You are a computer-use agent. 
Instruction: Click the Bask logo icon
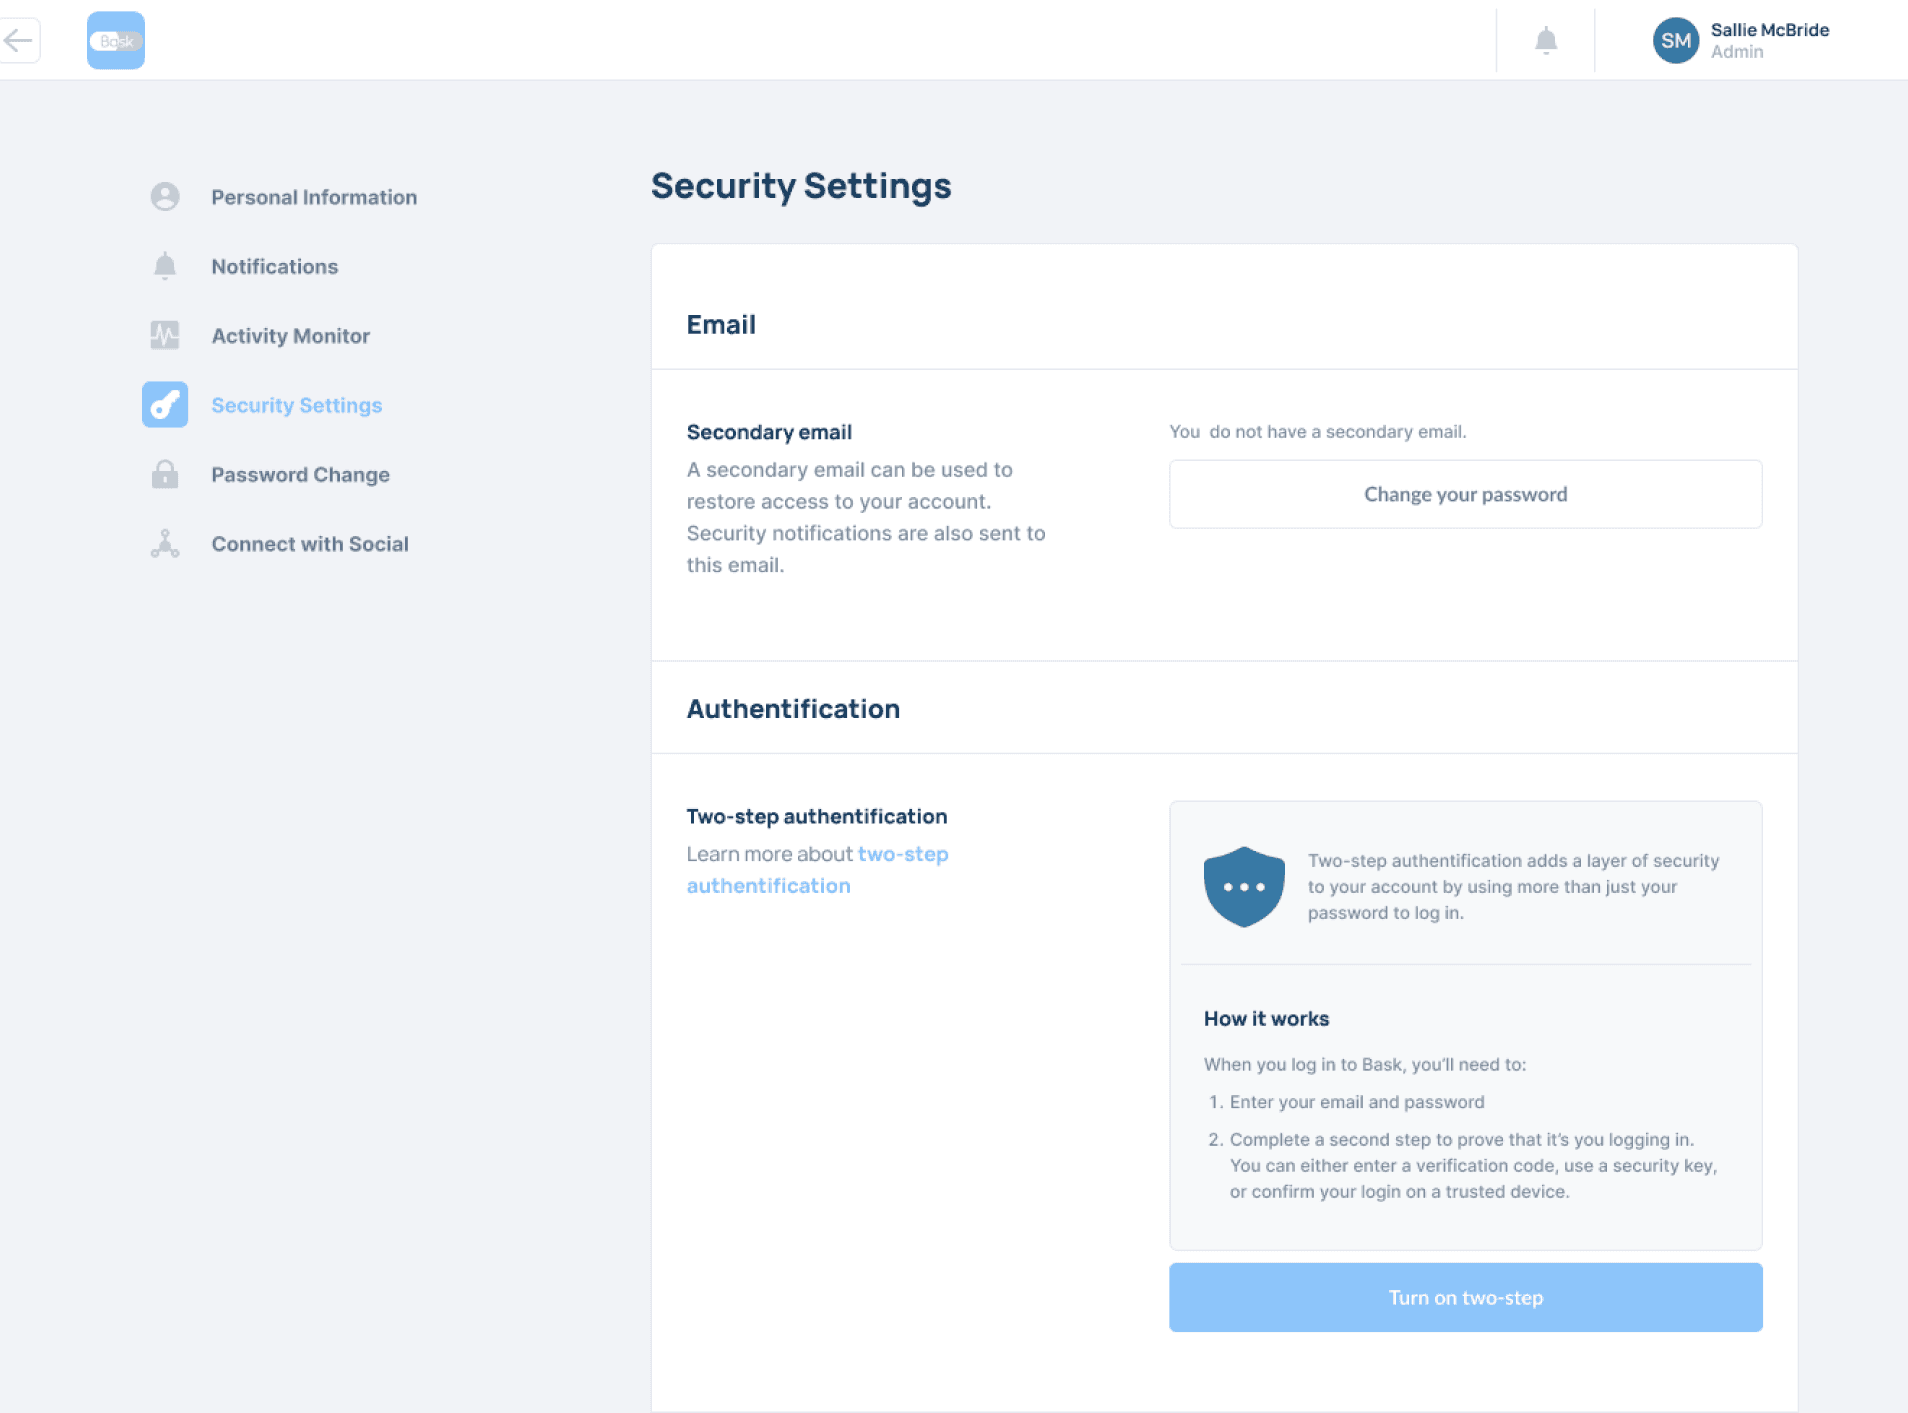(x=116, y=41)
